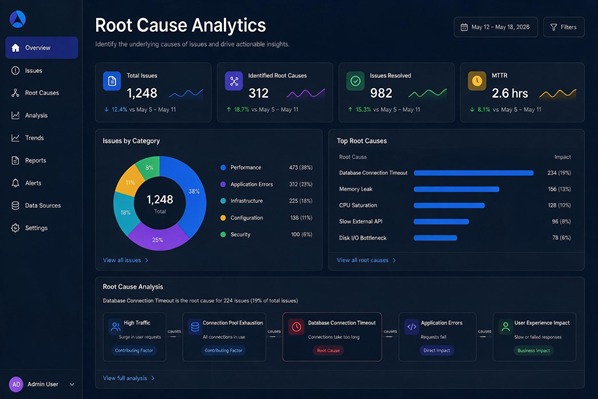
Task: Click the Alerts bell icon
Action: tap(15, 183)
